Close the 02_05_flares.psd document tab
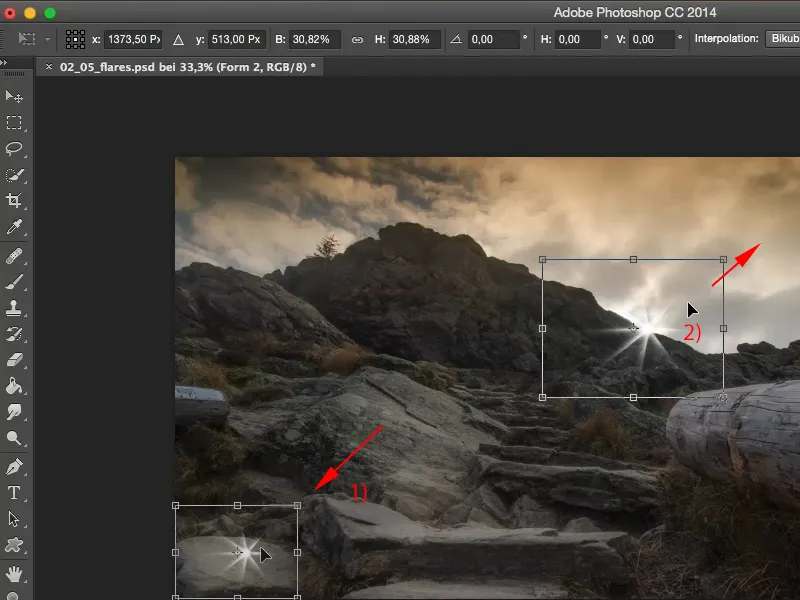Image resolution: width=800 pixels, height=600 pixels. tap(48, 66)
